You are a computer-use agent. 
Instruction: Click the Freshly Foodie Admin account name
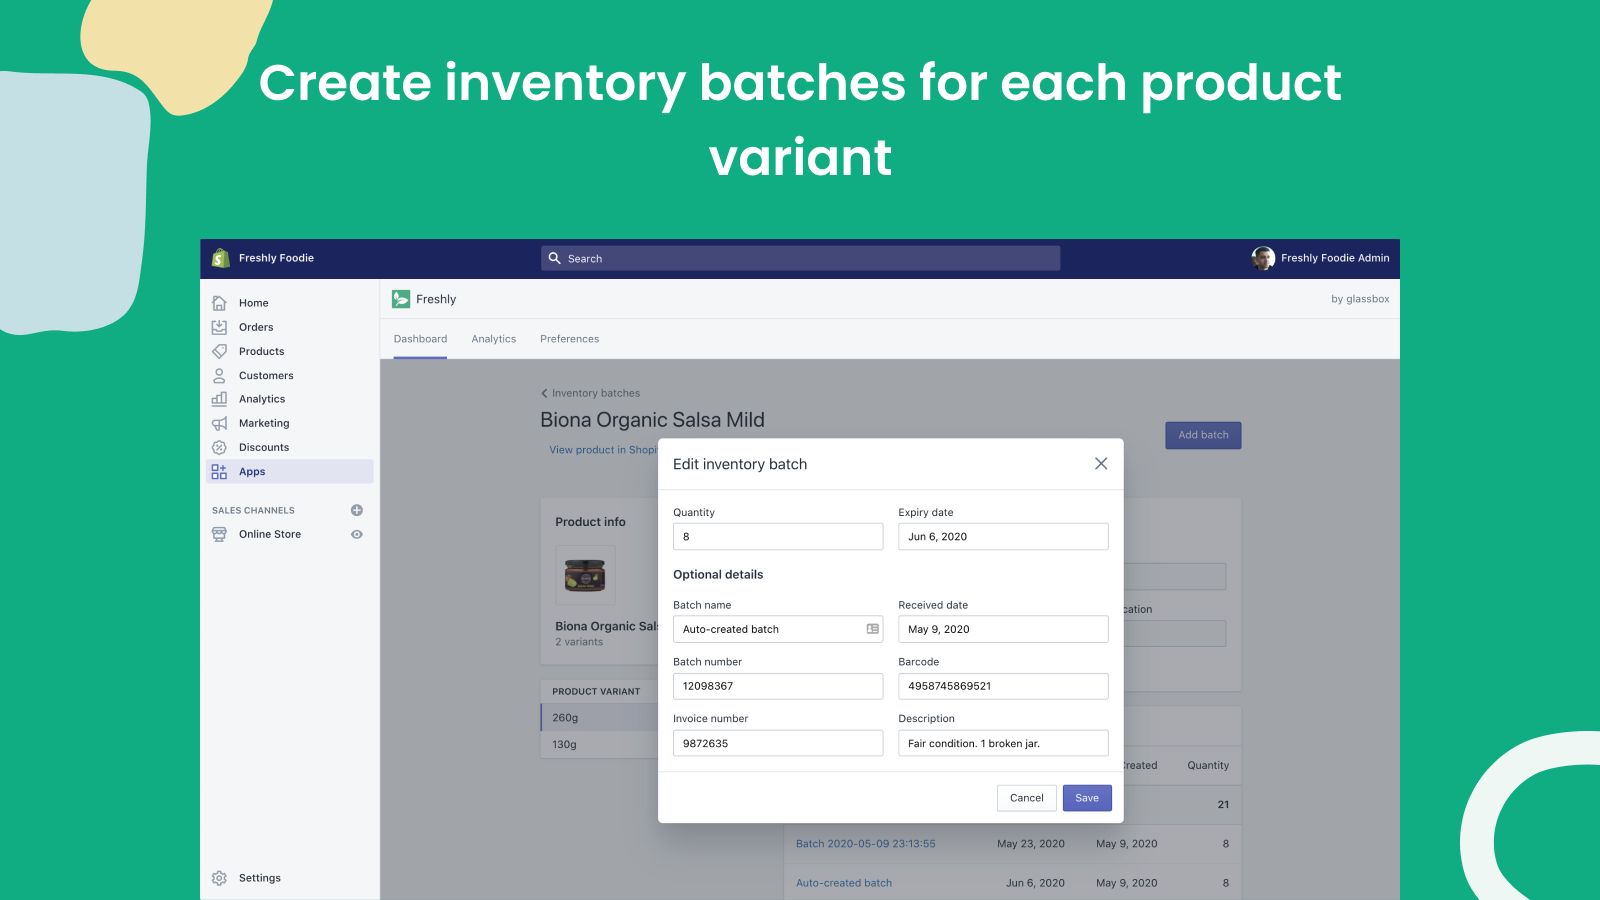coord(1335,258)
